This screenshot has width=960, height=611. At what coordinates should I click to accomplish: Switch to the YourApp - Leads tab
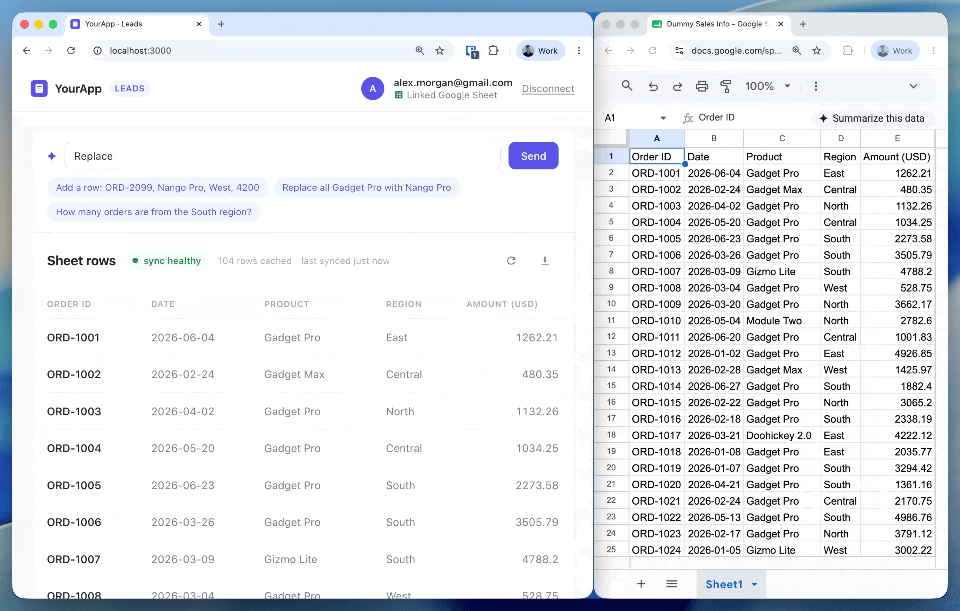[x=136, y=24]
